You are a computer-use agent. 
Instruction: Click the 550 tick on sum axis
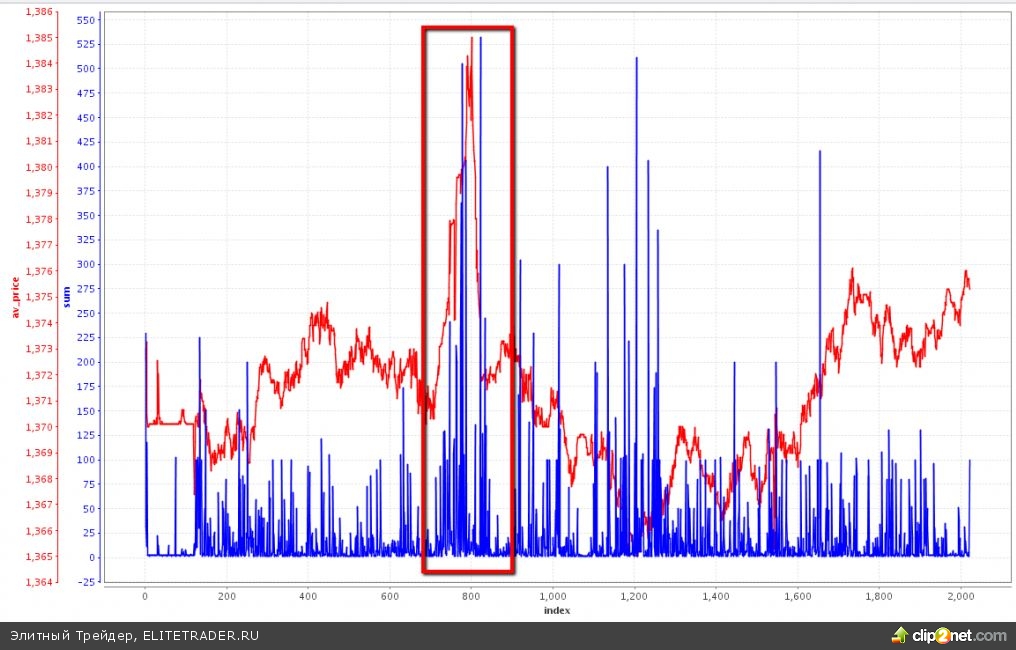[x=86, y=20]
